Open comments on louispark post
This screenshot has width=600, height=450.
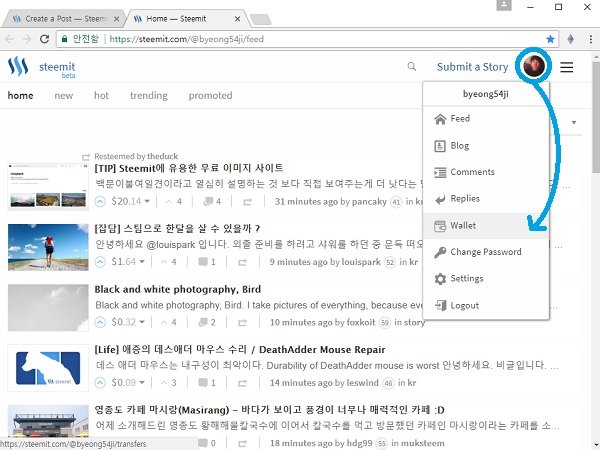(207, 262)
